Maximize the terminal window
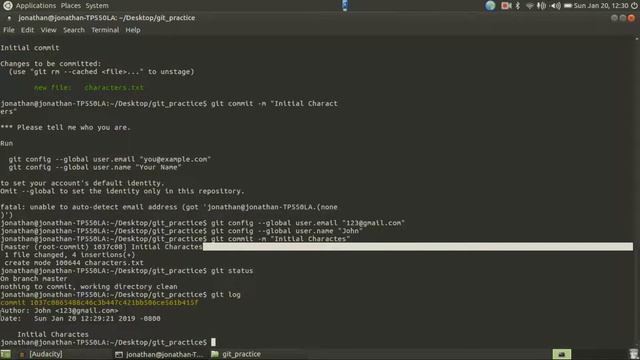The height and width of the screenshot is (360, 640). pos(623,18)
